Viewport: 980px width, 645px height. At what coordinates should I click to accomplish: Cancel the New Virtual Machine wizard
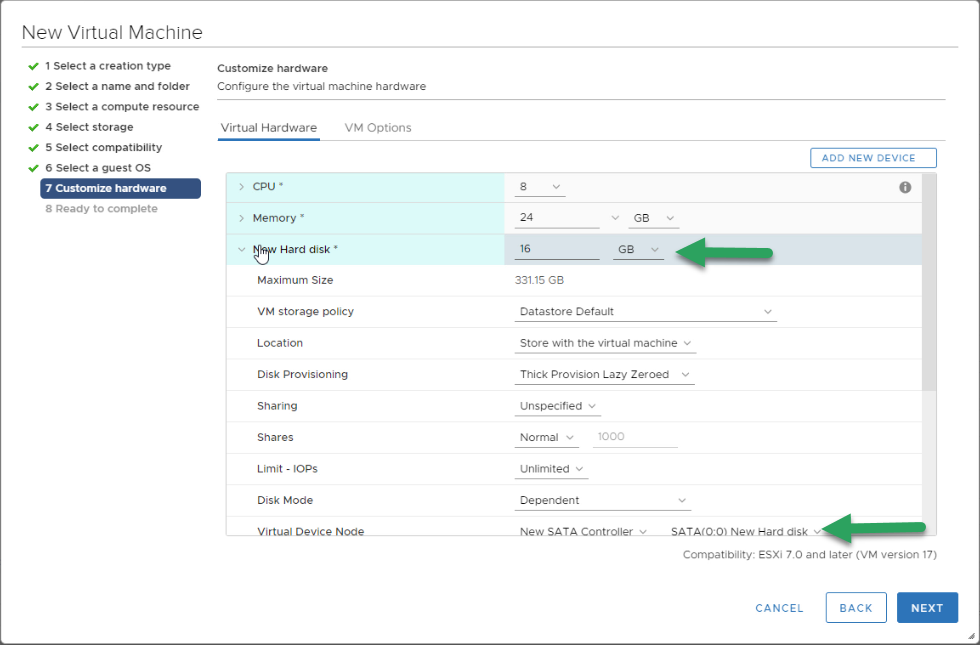click(x=779, y=608)
